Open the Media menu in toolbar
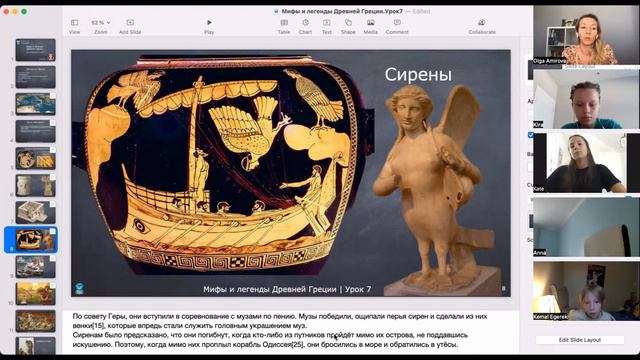 (x=371, y=26)
